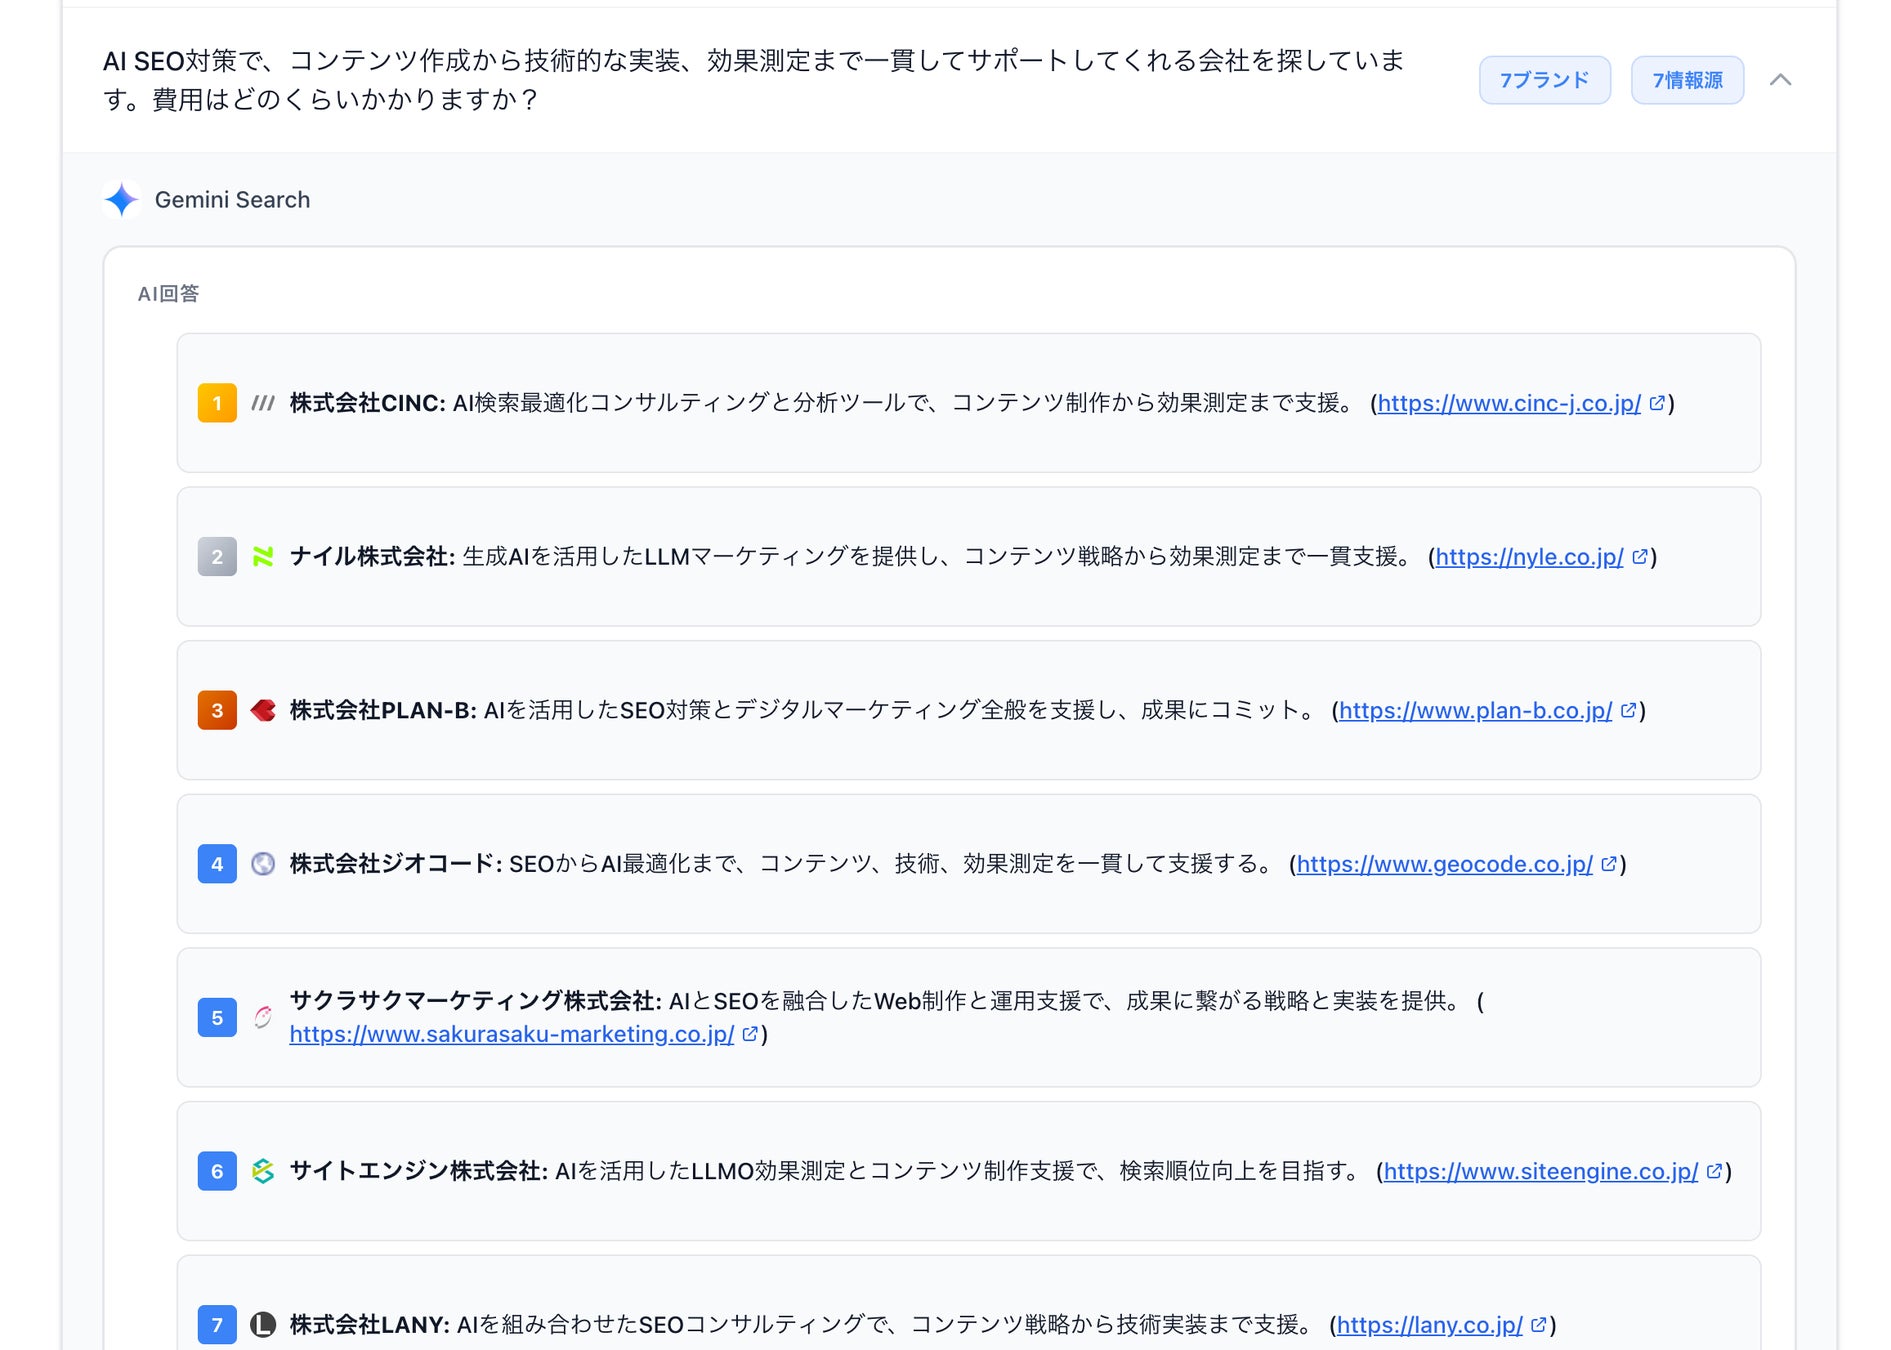This screenshot has width=1891, height=1350.
Task: Click the rank 1 gold badge
Action: coord(217,403)
